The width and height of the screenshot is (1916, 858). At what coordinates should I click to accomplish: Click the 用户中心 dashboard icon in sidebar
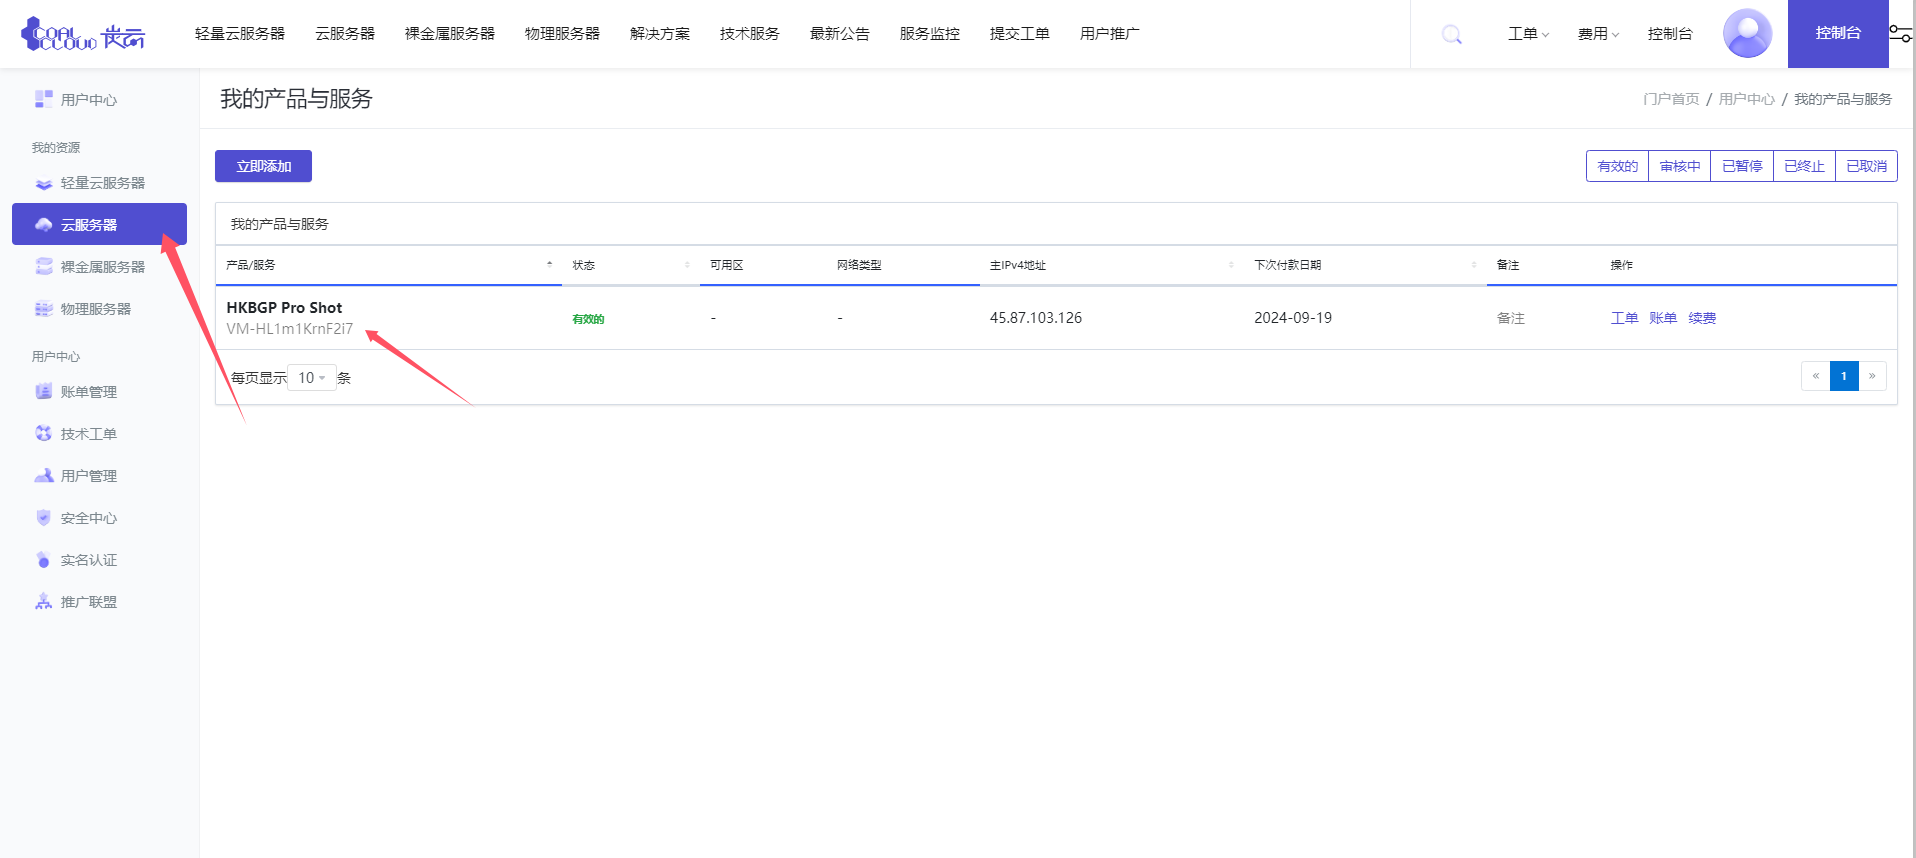[44, 99]
